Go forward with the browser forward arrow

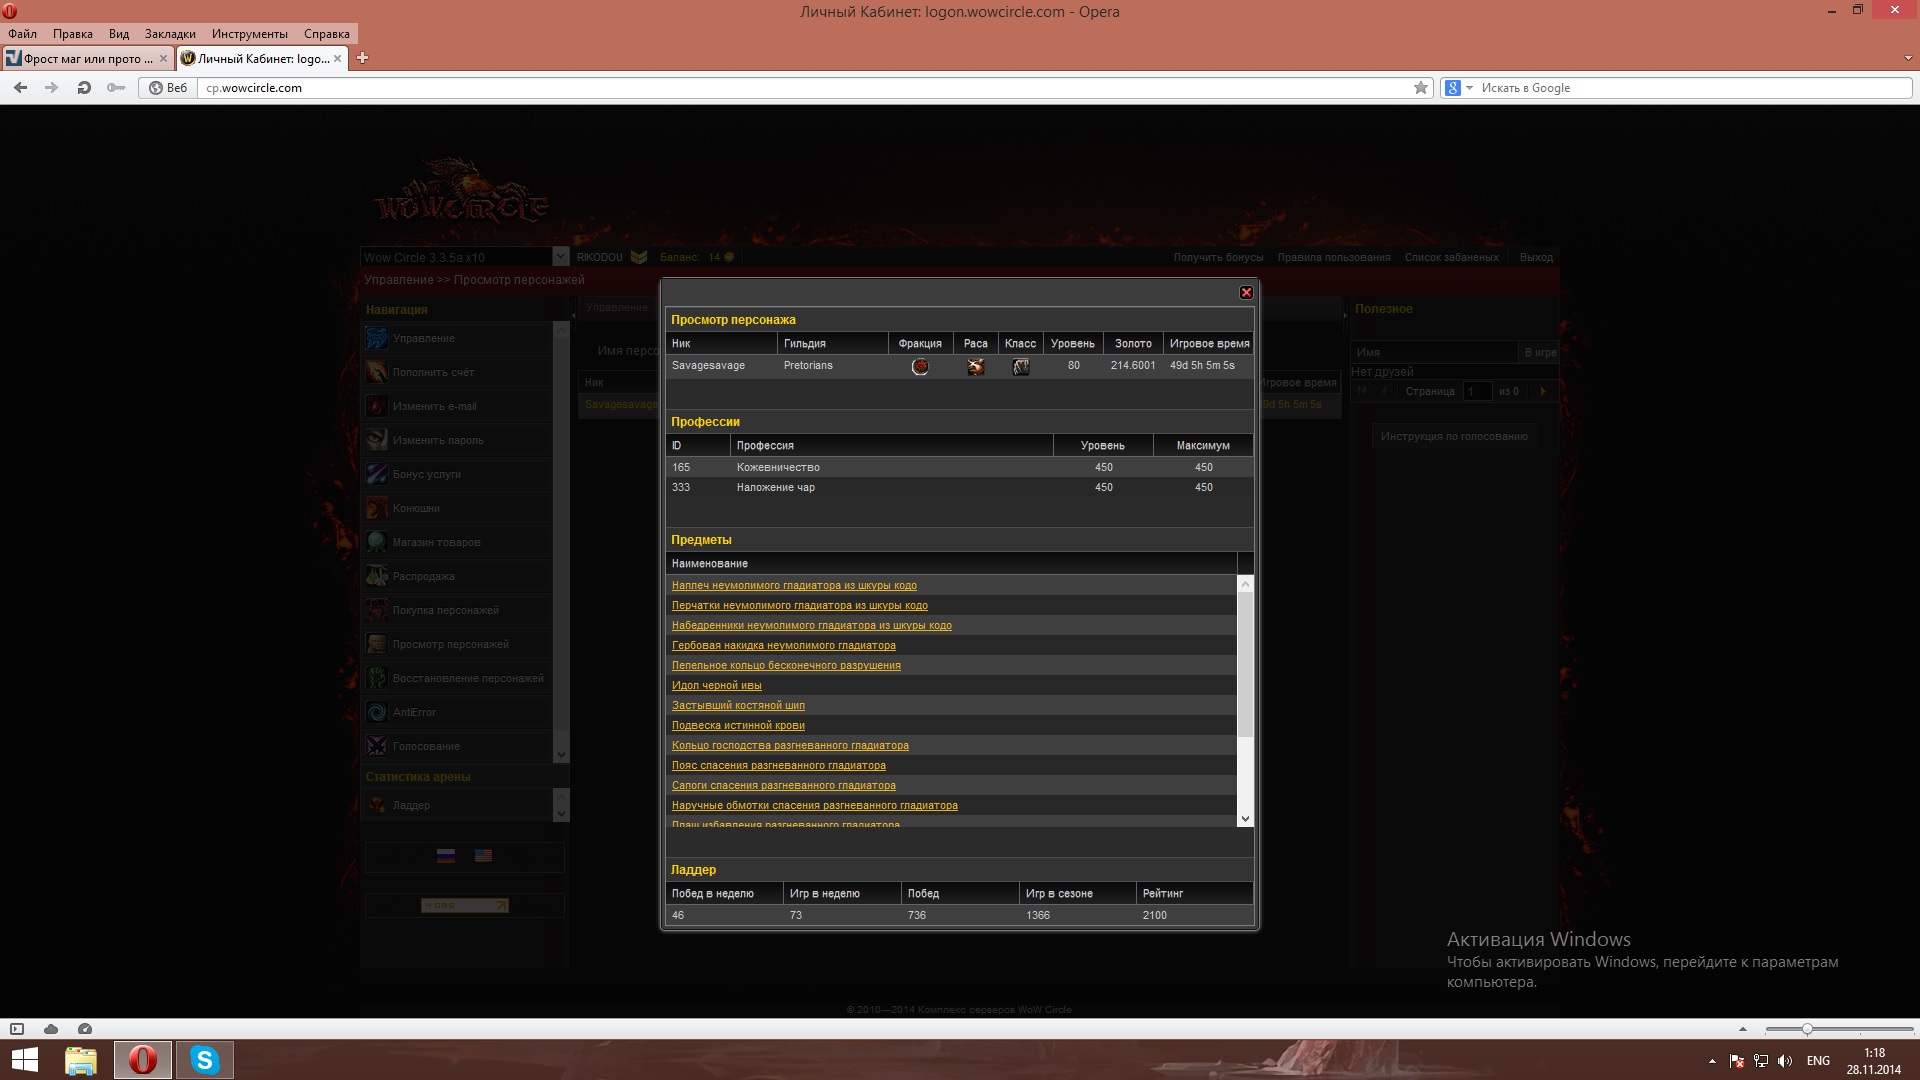click(x=52, y=88)
